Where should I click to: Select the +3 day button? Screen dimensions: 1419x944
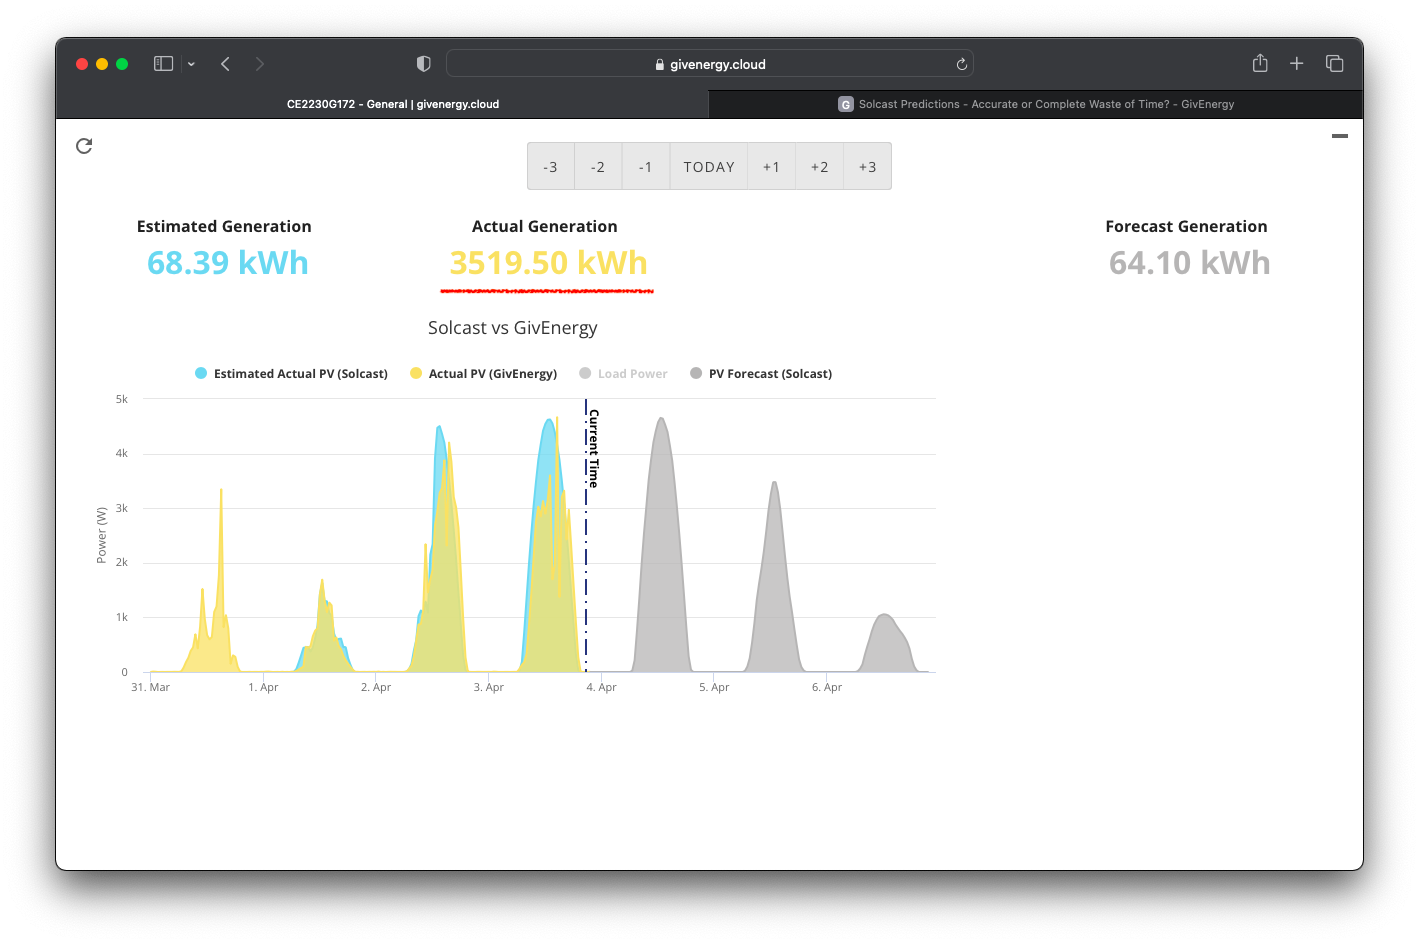(868, 167)
